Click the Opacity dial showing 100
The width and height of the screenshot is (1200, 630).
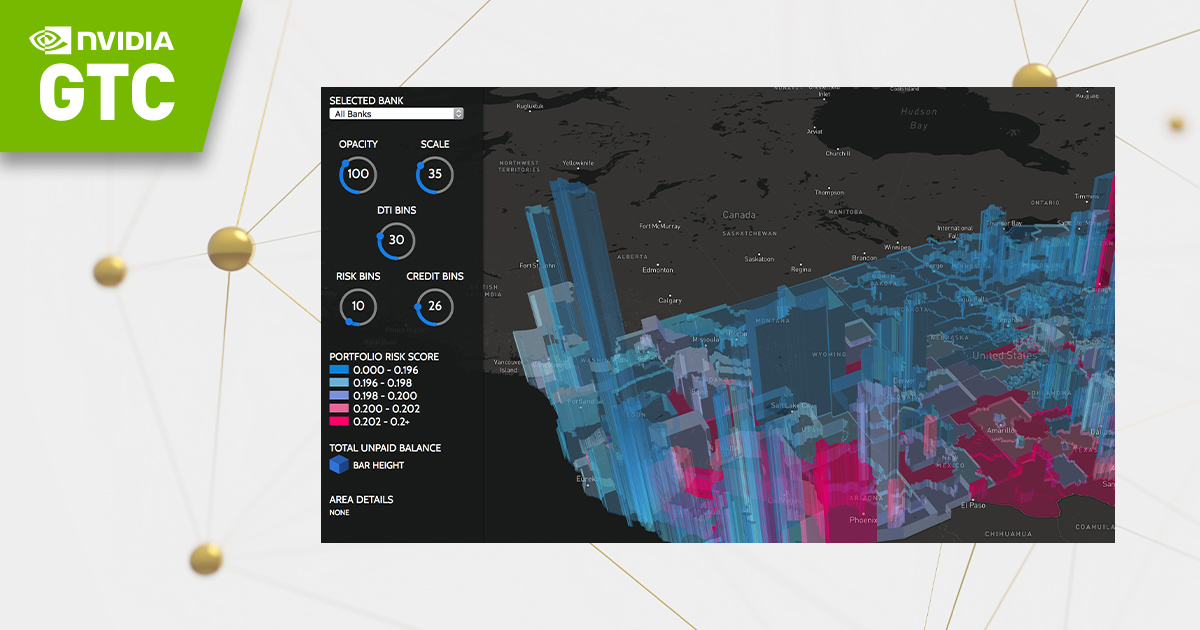(x=358, y=174)
